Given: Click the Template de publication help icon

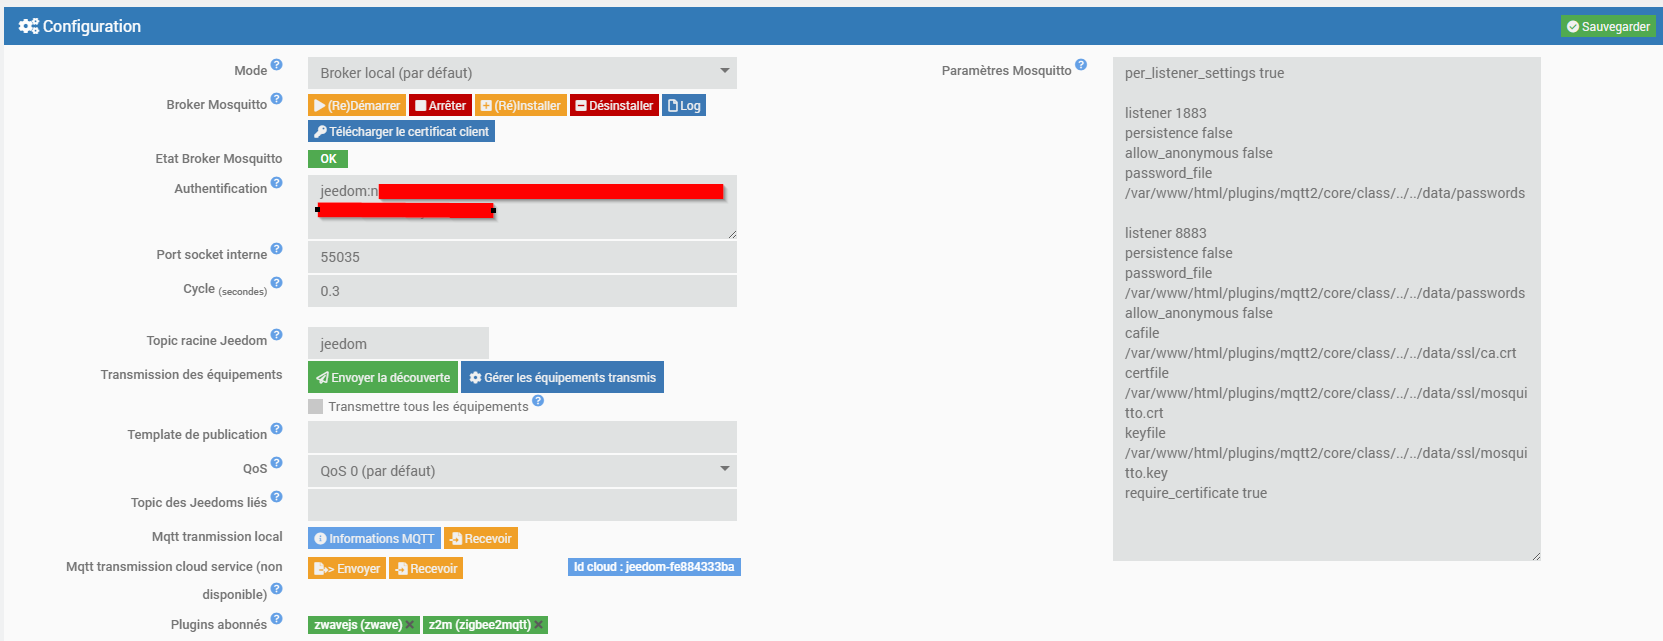Looking at the screenshot, I should [x=277, y=428].
